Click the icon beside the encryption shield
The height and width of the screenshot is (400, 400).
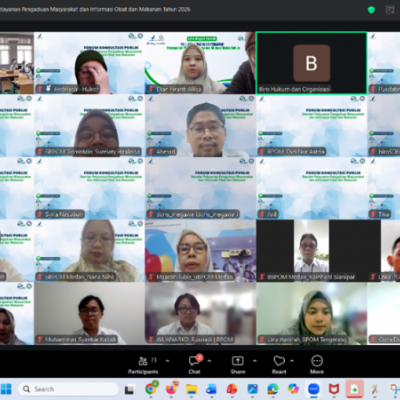pyautogui.click(x=390, y=10)
